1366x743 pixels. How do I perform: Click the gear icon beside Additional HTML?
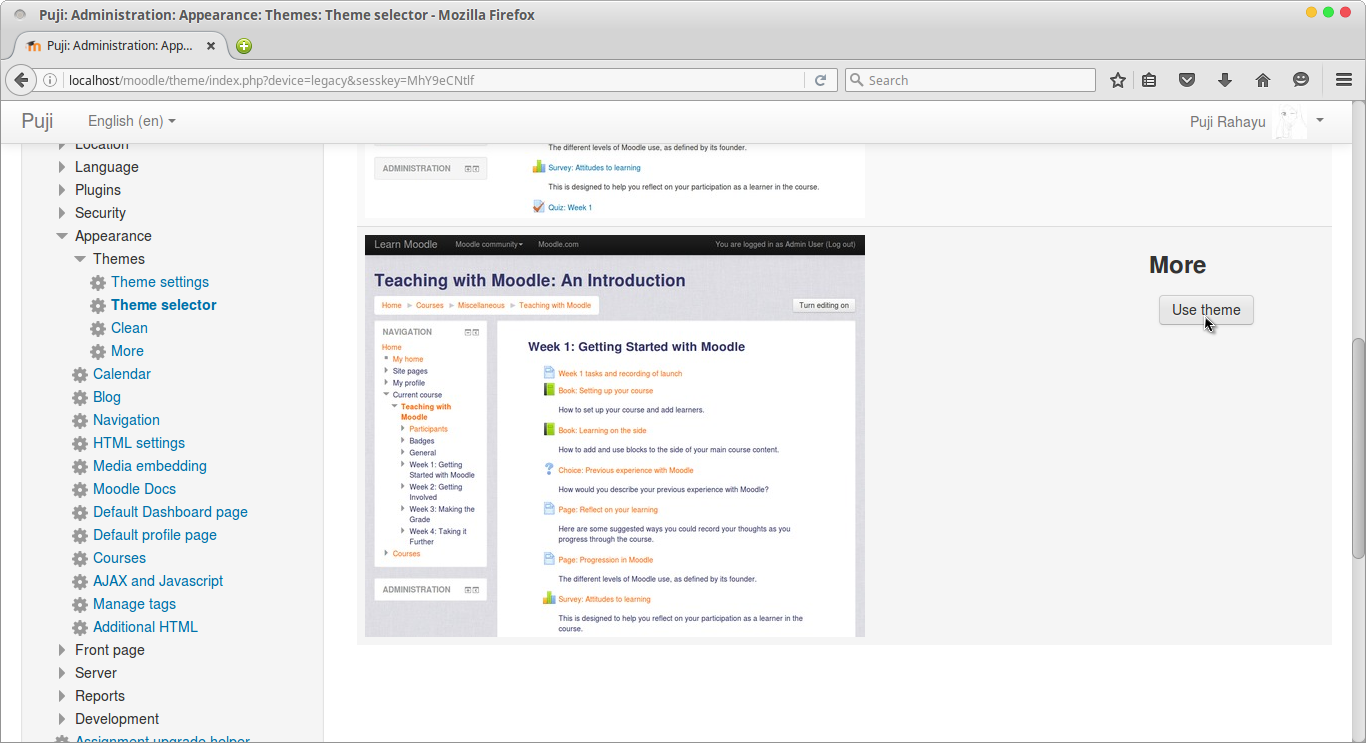click(x=79, y=627)
